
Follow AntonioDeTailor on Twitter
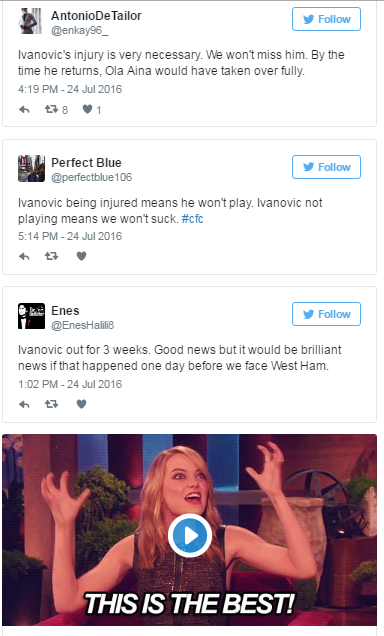coord(326,19)
